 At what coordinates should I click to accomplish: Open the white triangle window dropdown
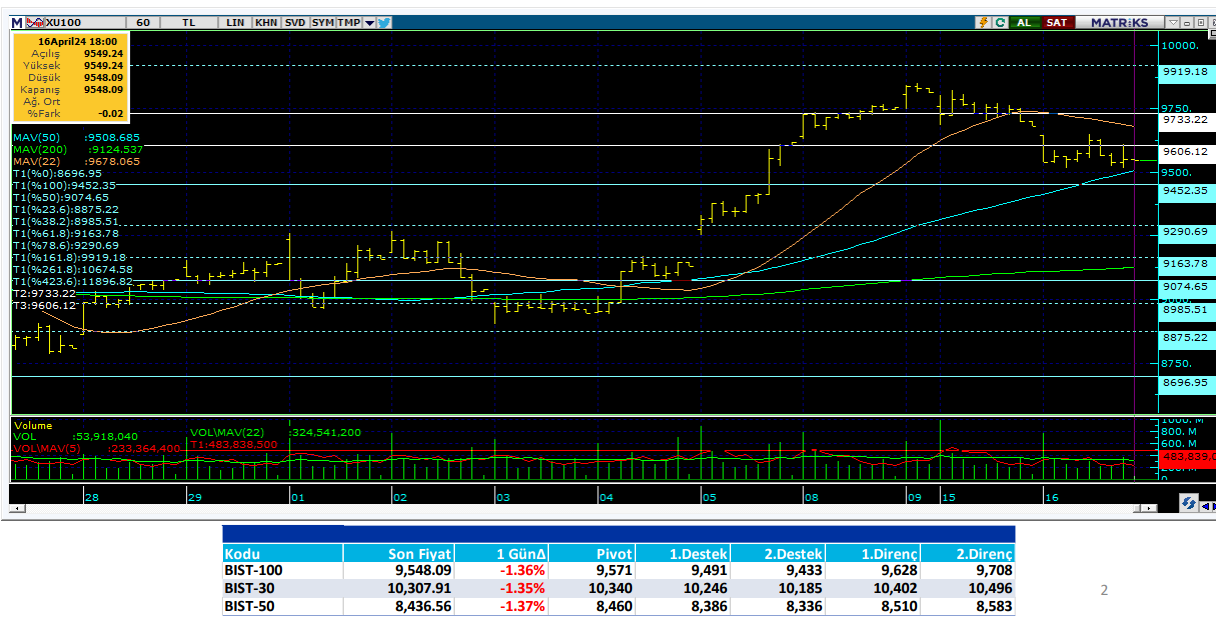tap(1174, 22)
